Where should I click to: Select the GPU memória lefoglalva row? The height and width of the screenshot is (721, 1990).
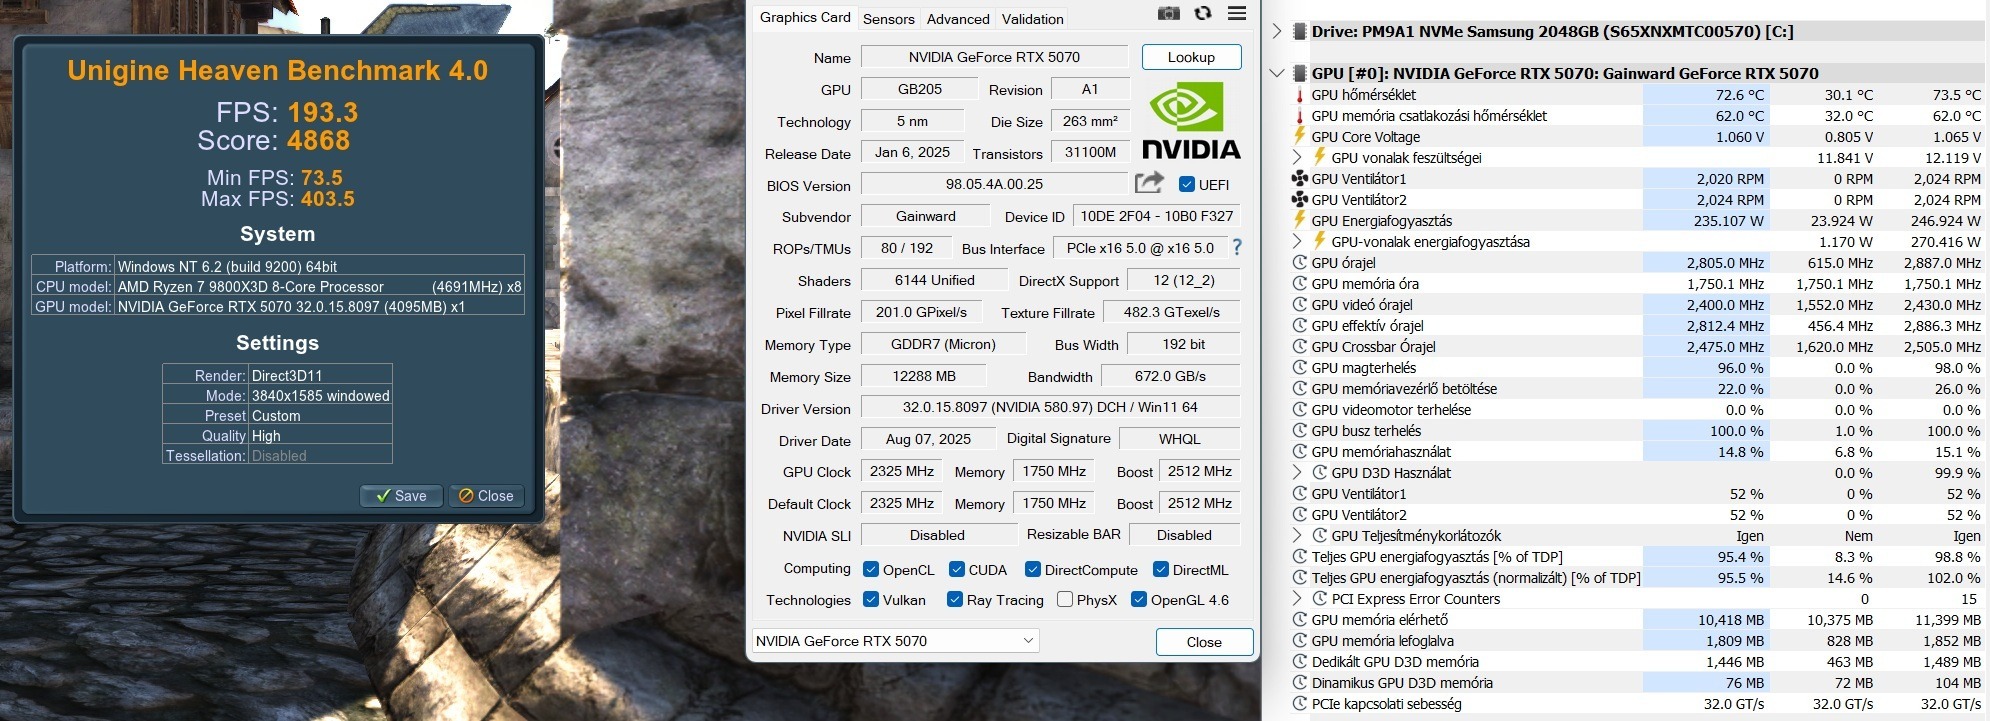1636,641
